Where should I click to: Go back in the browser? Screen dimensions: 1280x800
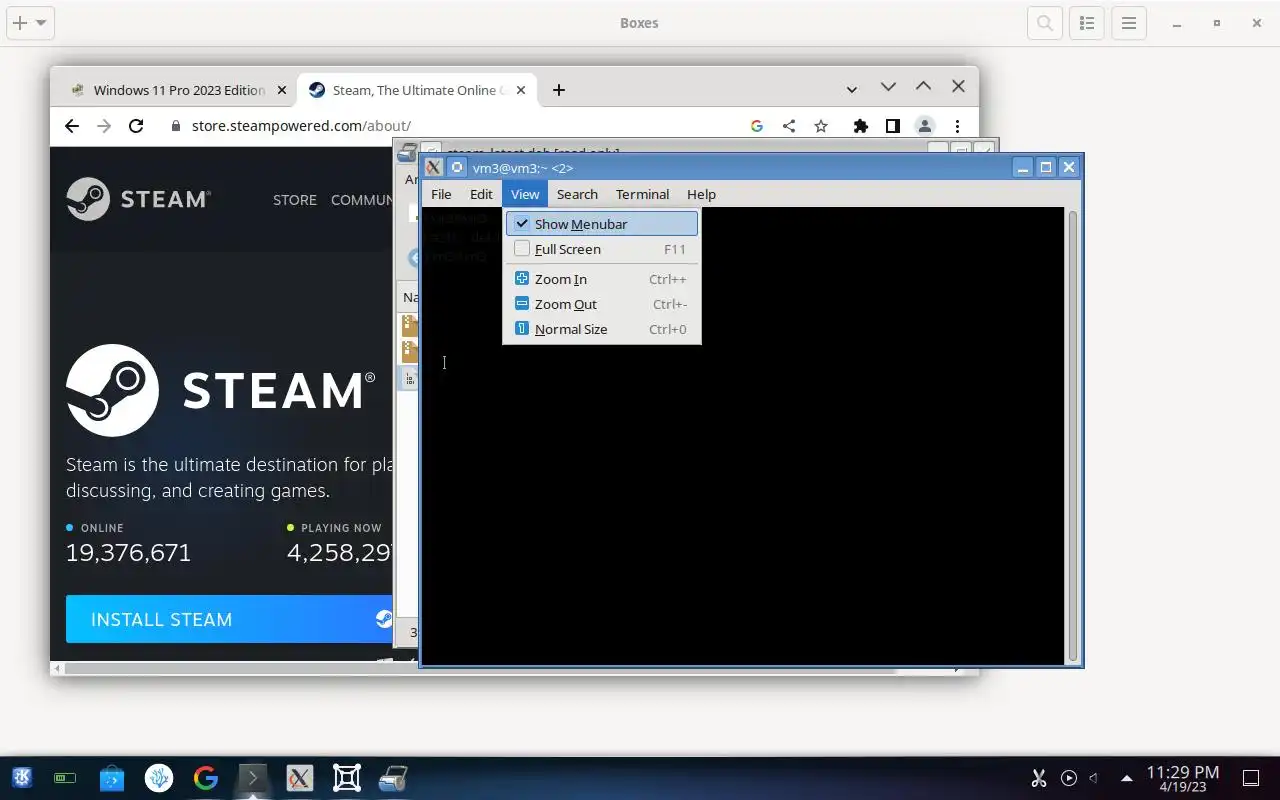(71, 125)
